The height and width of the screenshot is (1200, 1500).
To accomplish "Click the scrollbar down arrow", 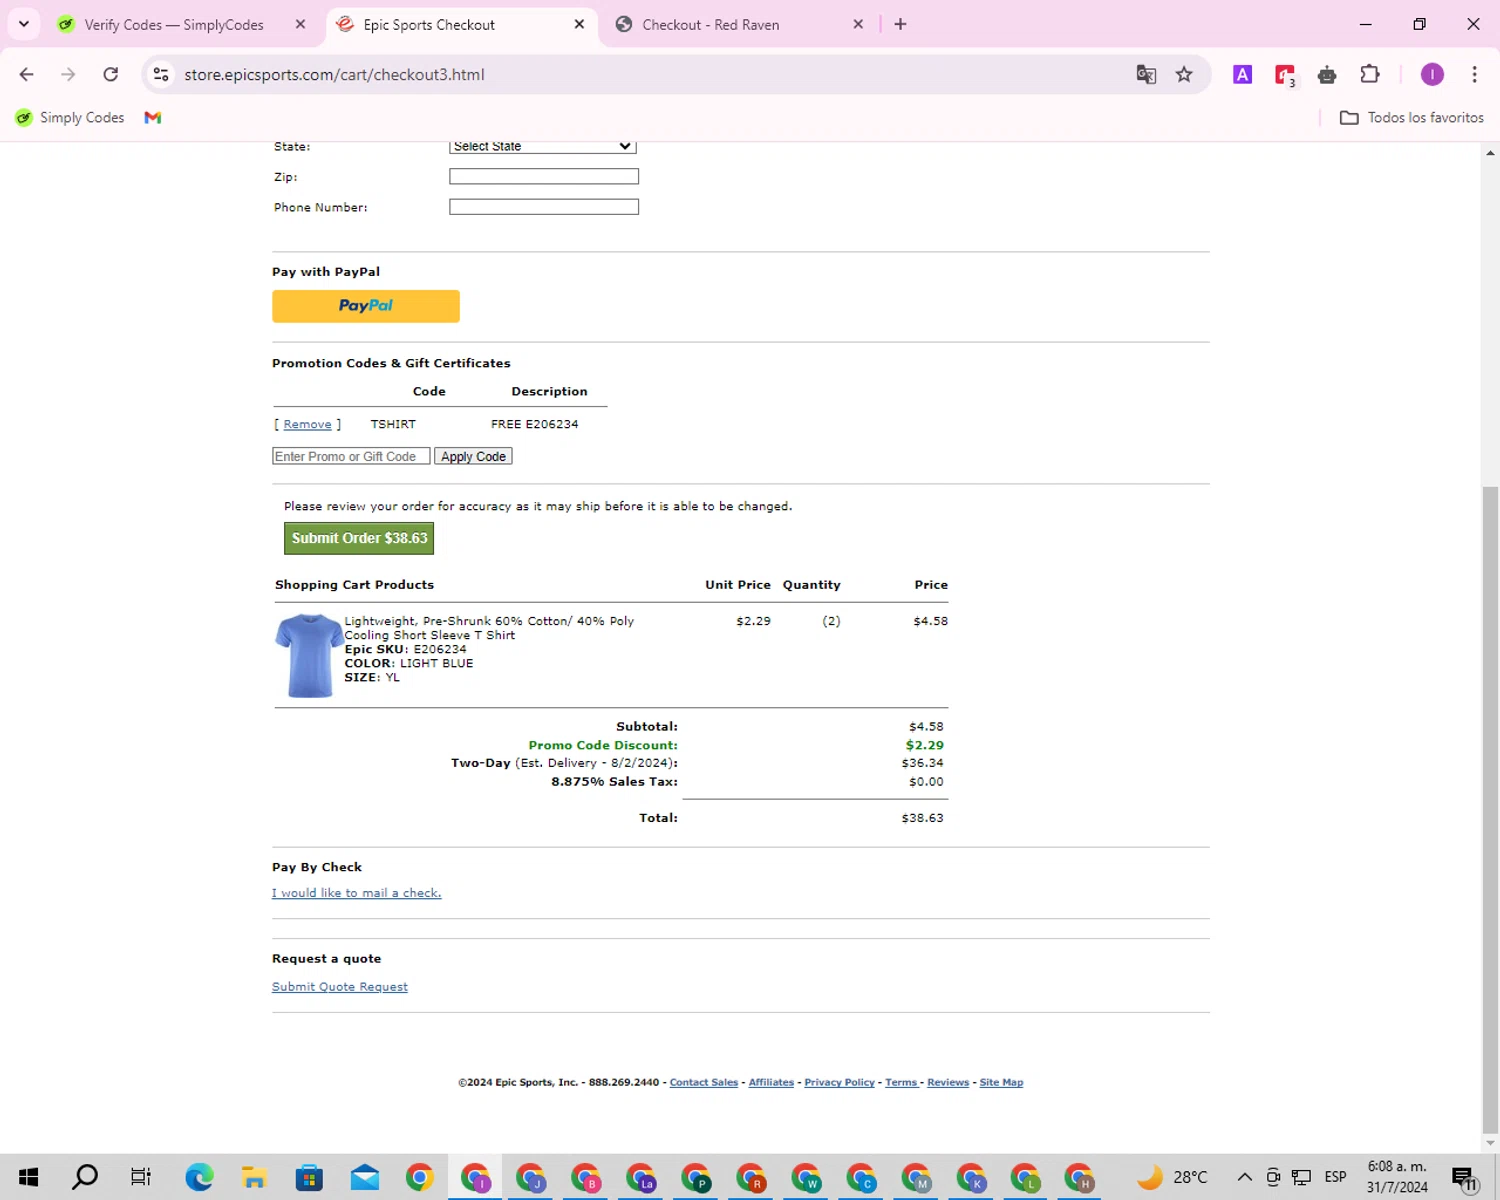I will tap(1490, 1142).
